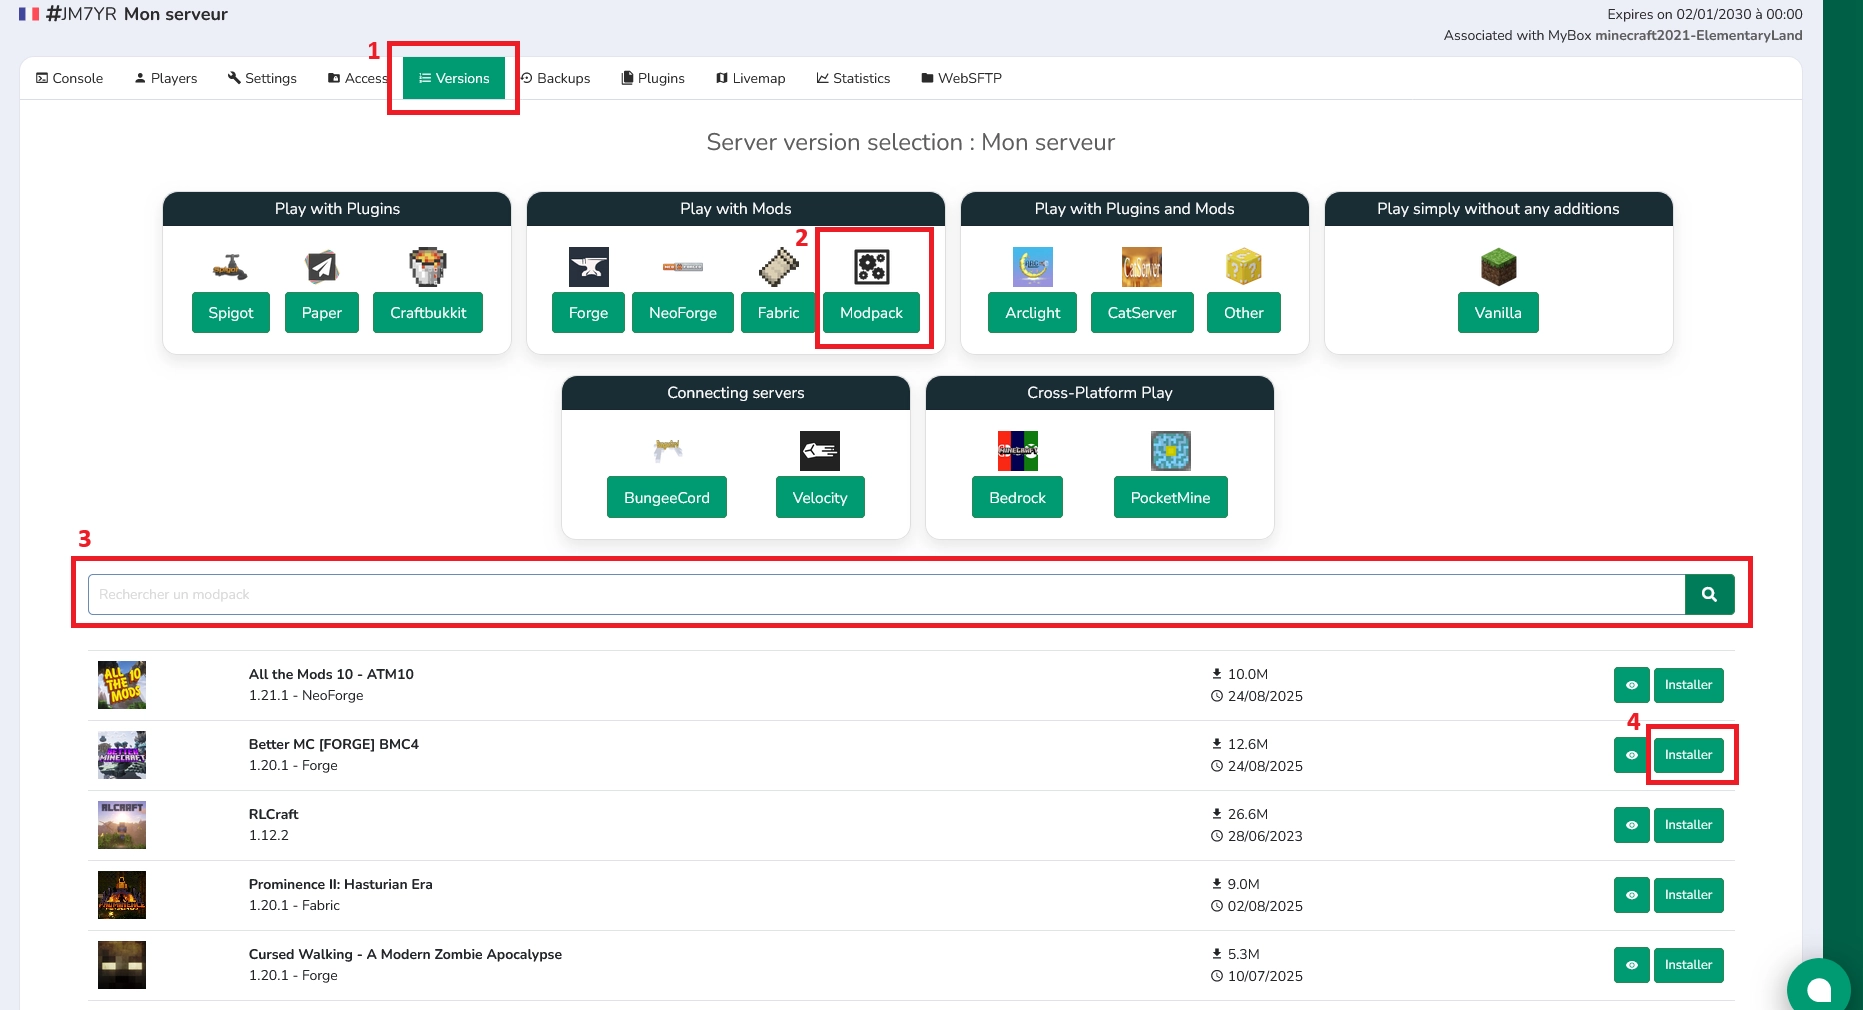The image size is (1863, 1010).
Task: Switch to the Versions tab
Action: pyautogui.click(x=454, y=78)
